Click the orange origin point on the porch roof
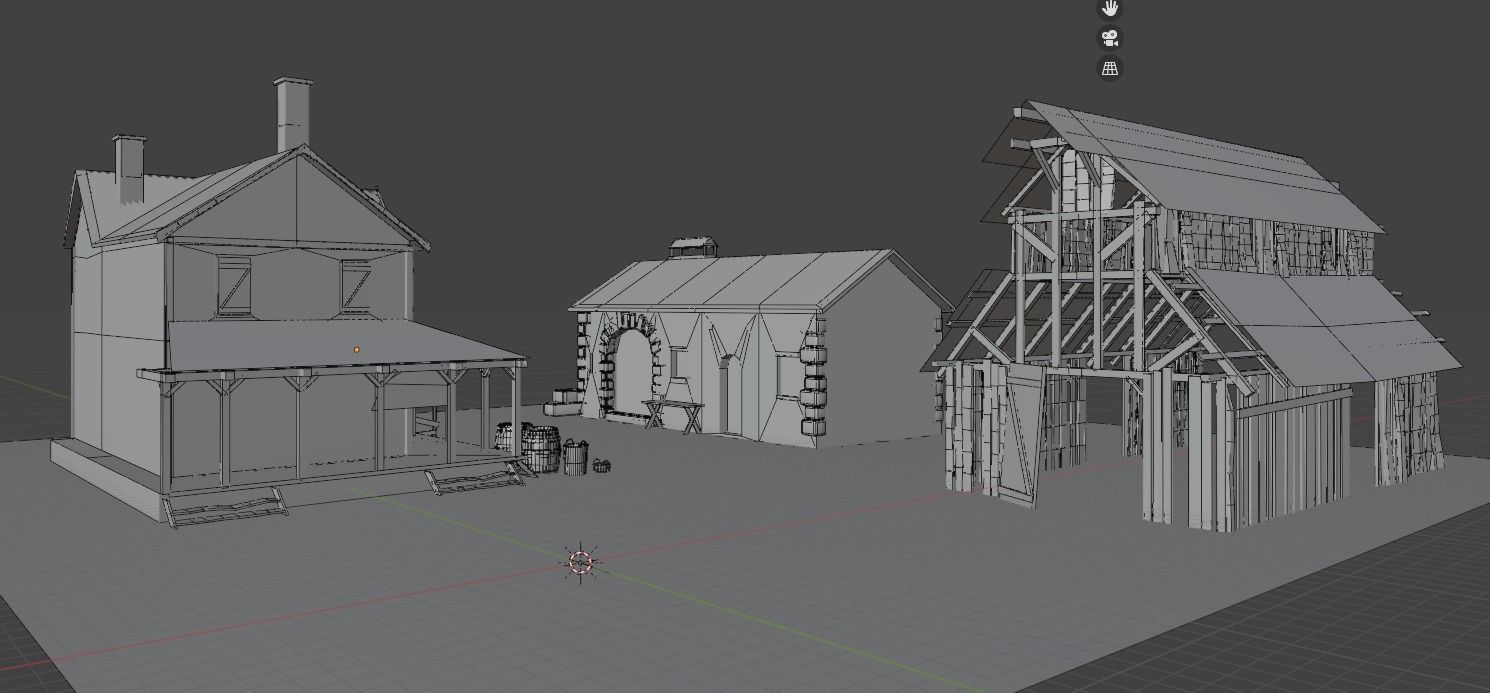Image resolution: width=1490 pixels, height=693 pixels. [356, 349]
